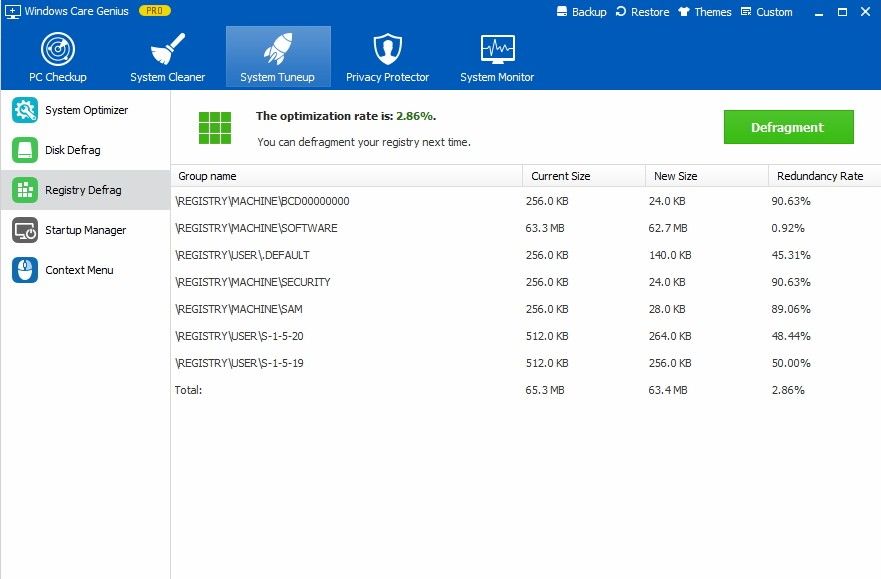Click the PRO badge in title bar
Screen dimensions: 881x579
155,11
